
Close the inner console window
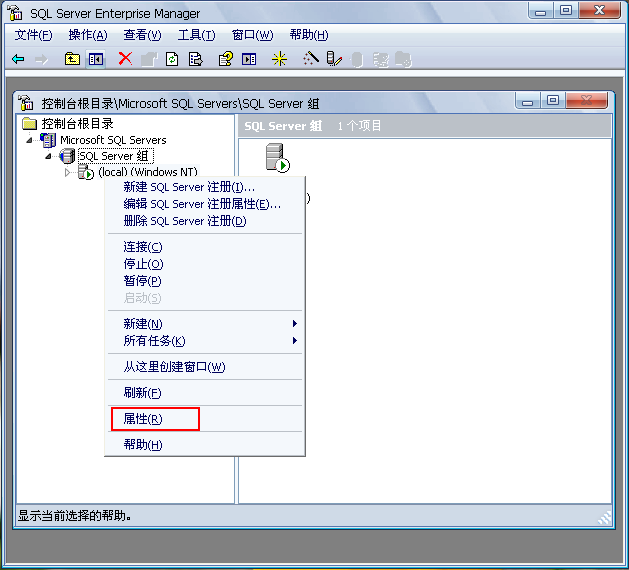click(587, 100)
